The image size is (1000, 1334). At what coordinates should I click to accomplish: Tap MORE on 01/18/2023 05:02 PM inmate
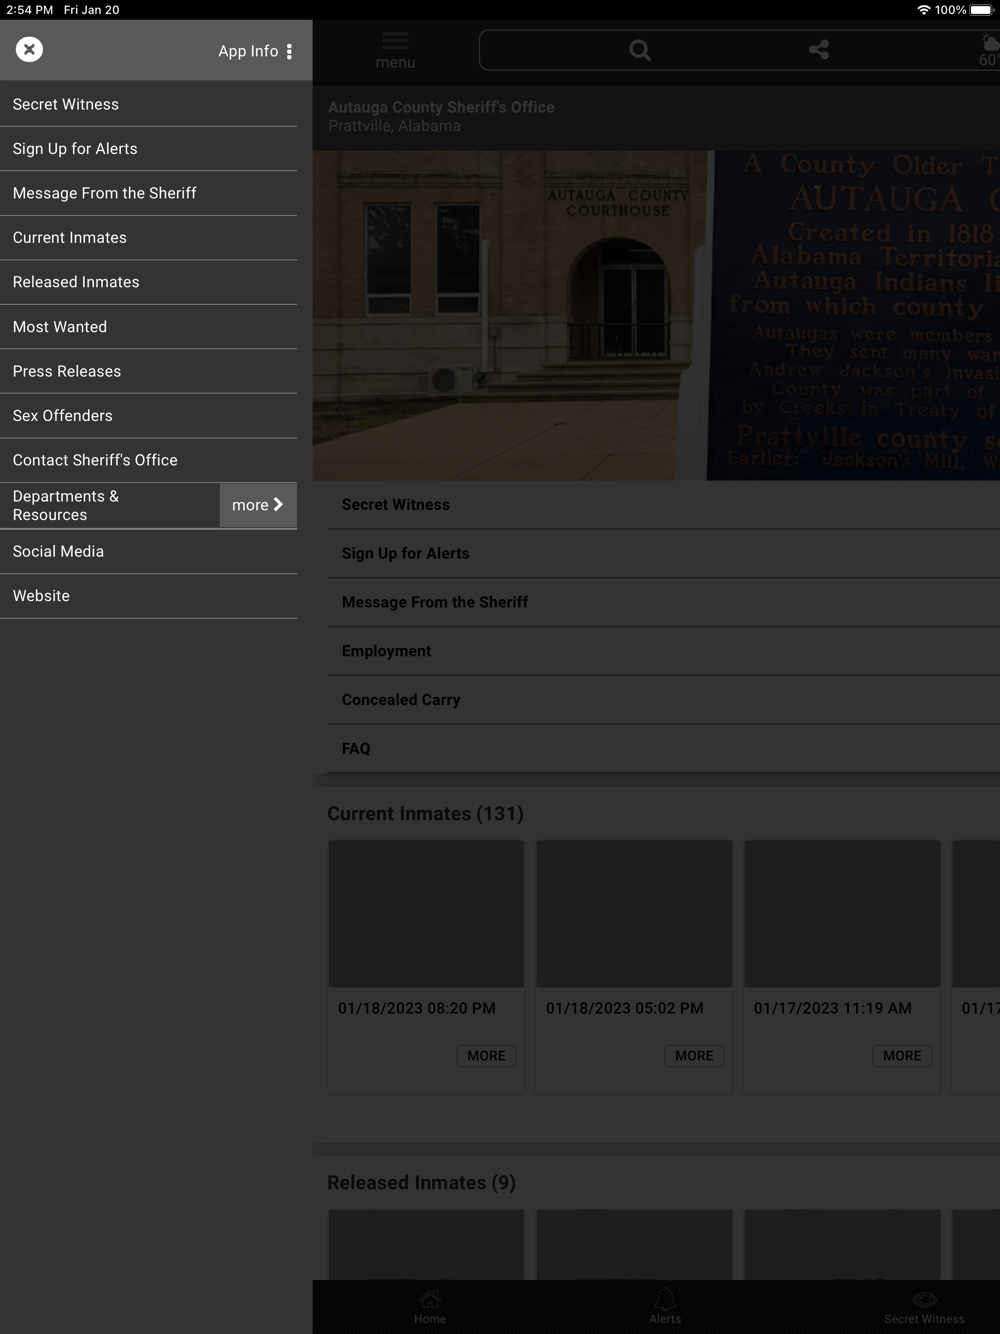coord(694,1056)
